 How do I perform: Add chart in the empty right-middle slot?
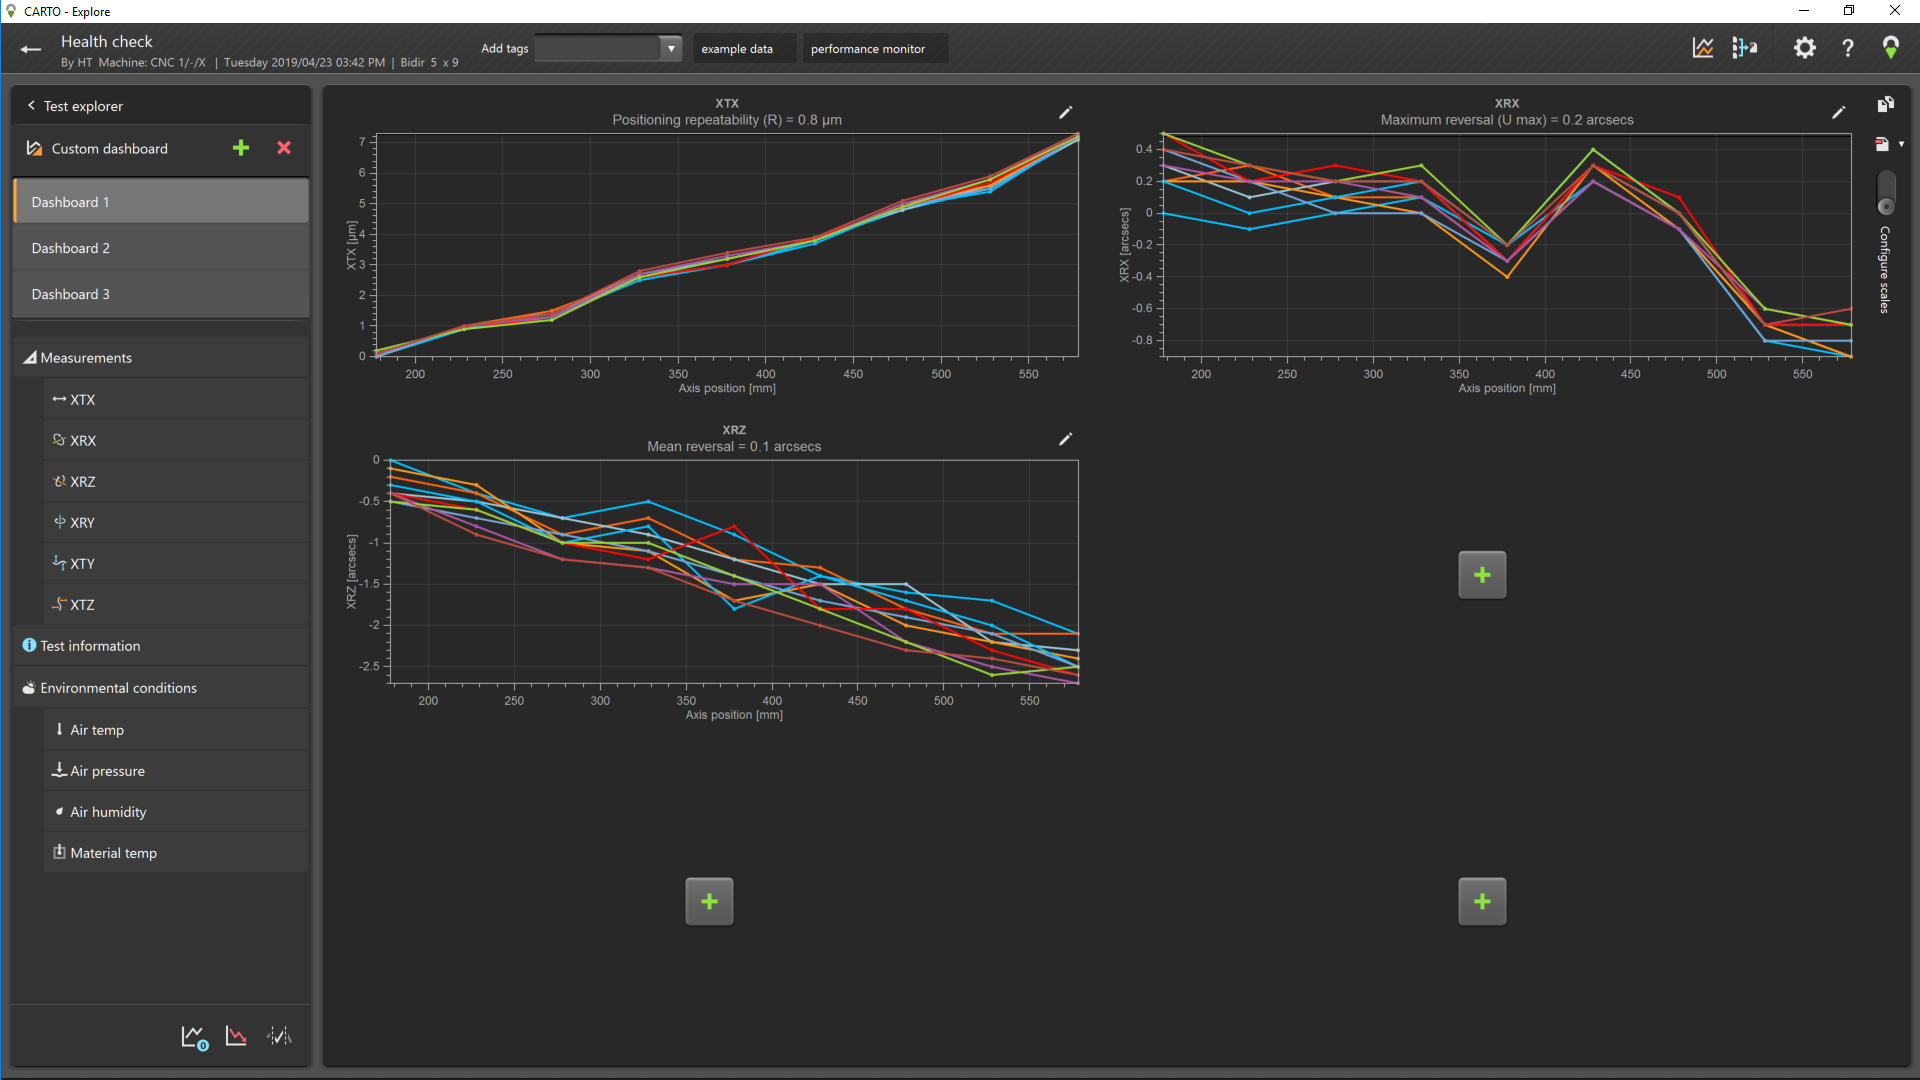pyautogui.click(x=1482, y=575)
